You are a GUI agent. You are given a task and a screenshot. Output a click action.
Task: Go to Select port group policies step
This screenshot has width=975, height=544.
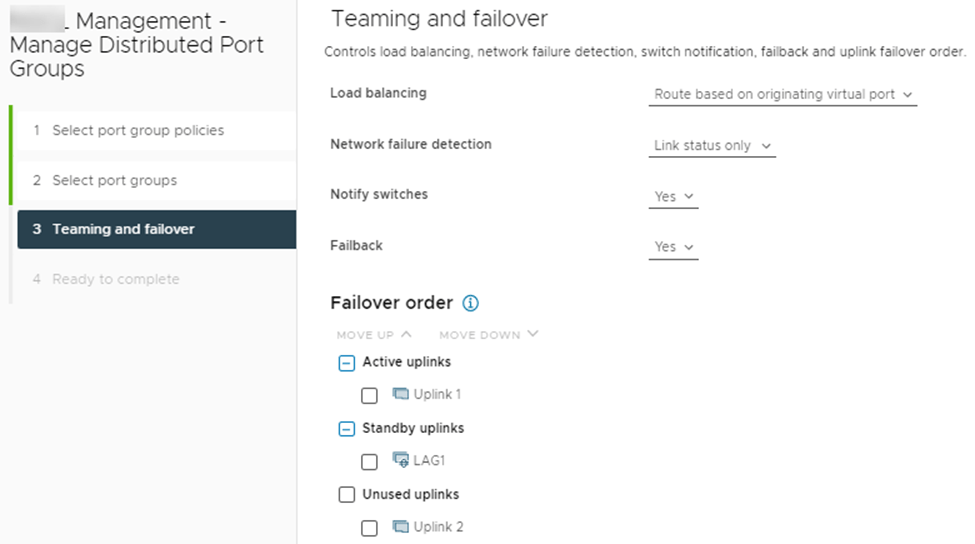pyautogui.click(x=138, y=130)
